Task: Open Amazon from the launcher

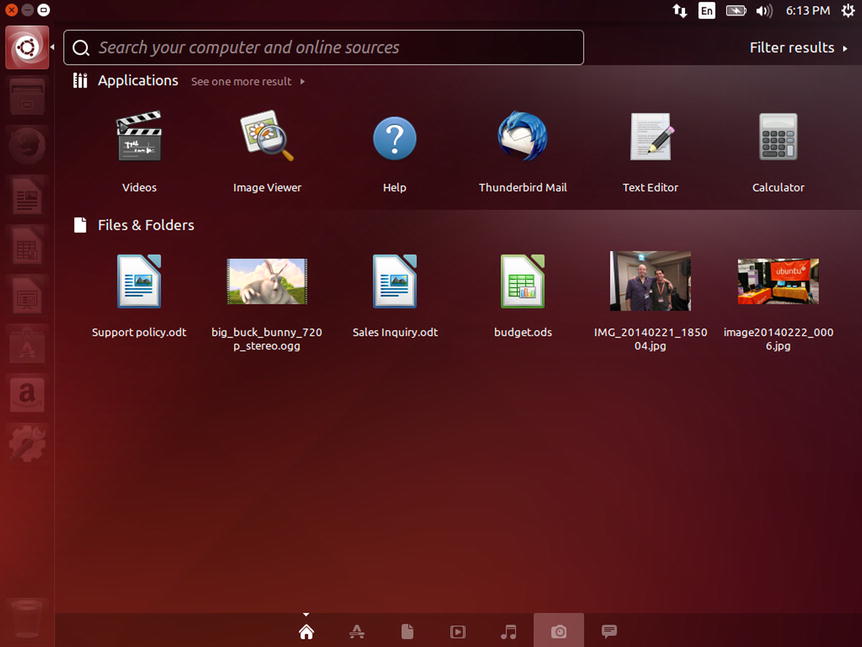Action: click(27, 394)
